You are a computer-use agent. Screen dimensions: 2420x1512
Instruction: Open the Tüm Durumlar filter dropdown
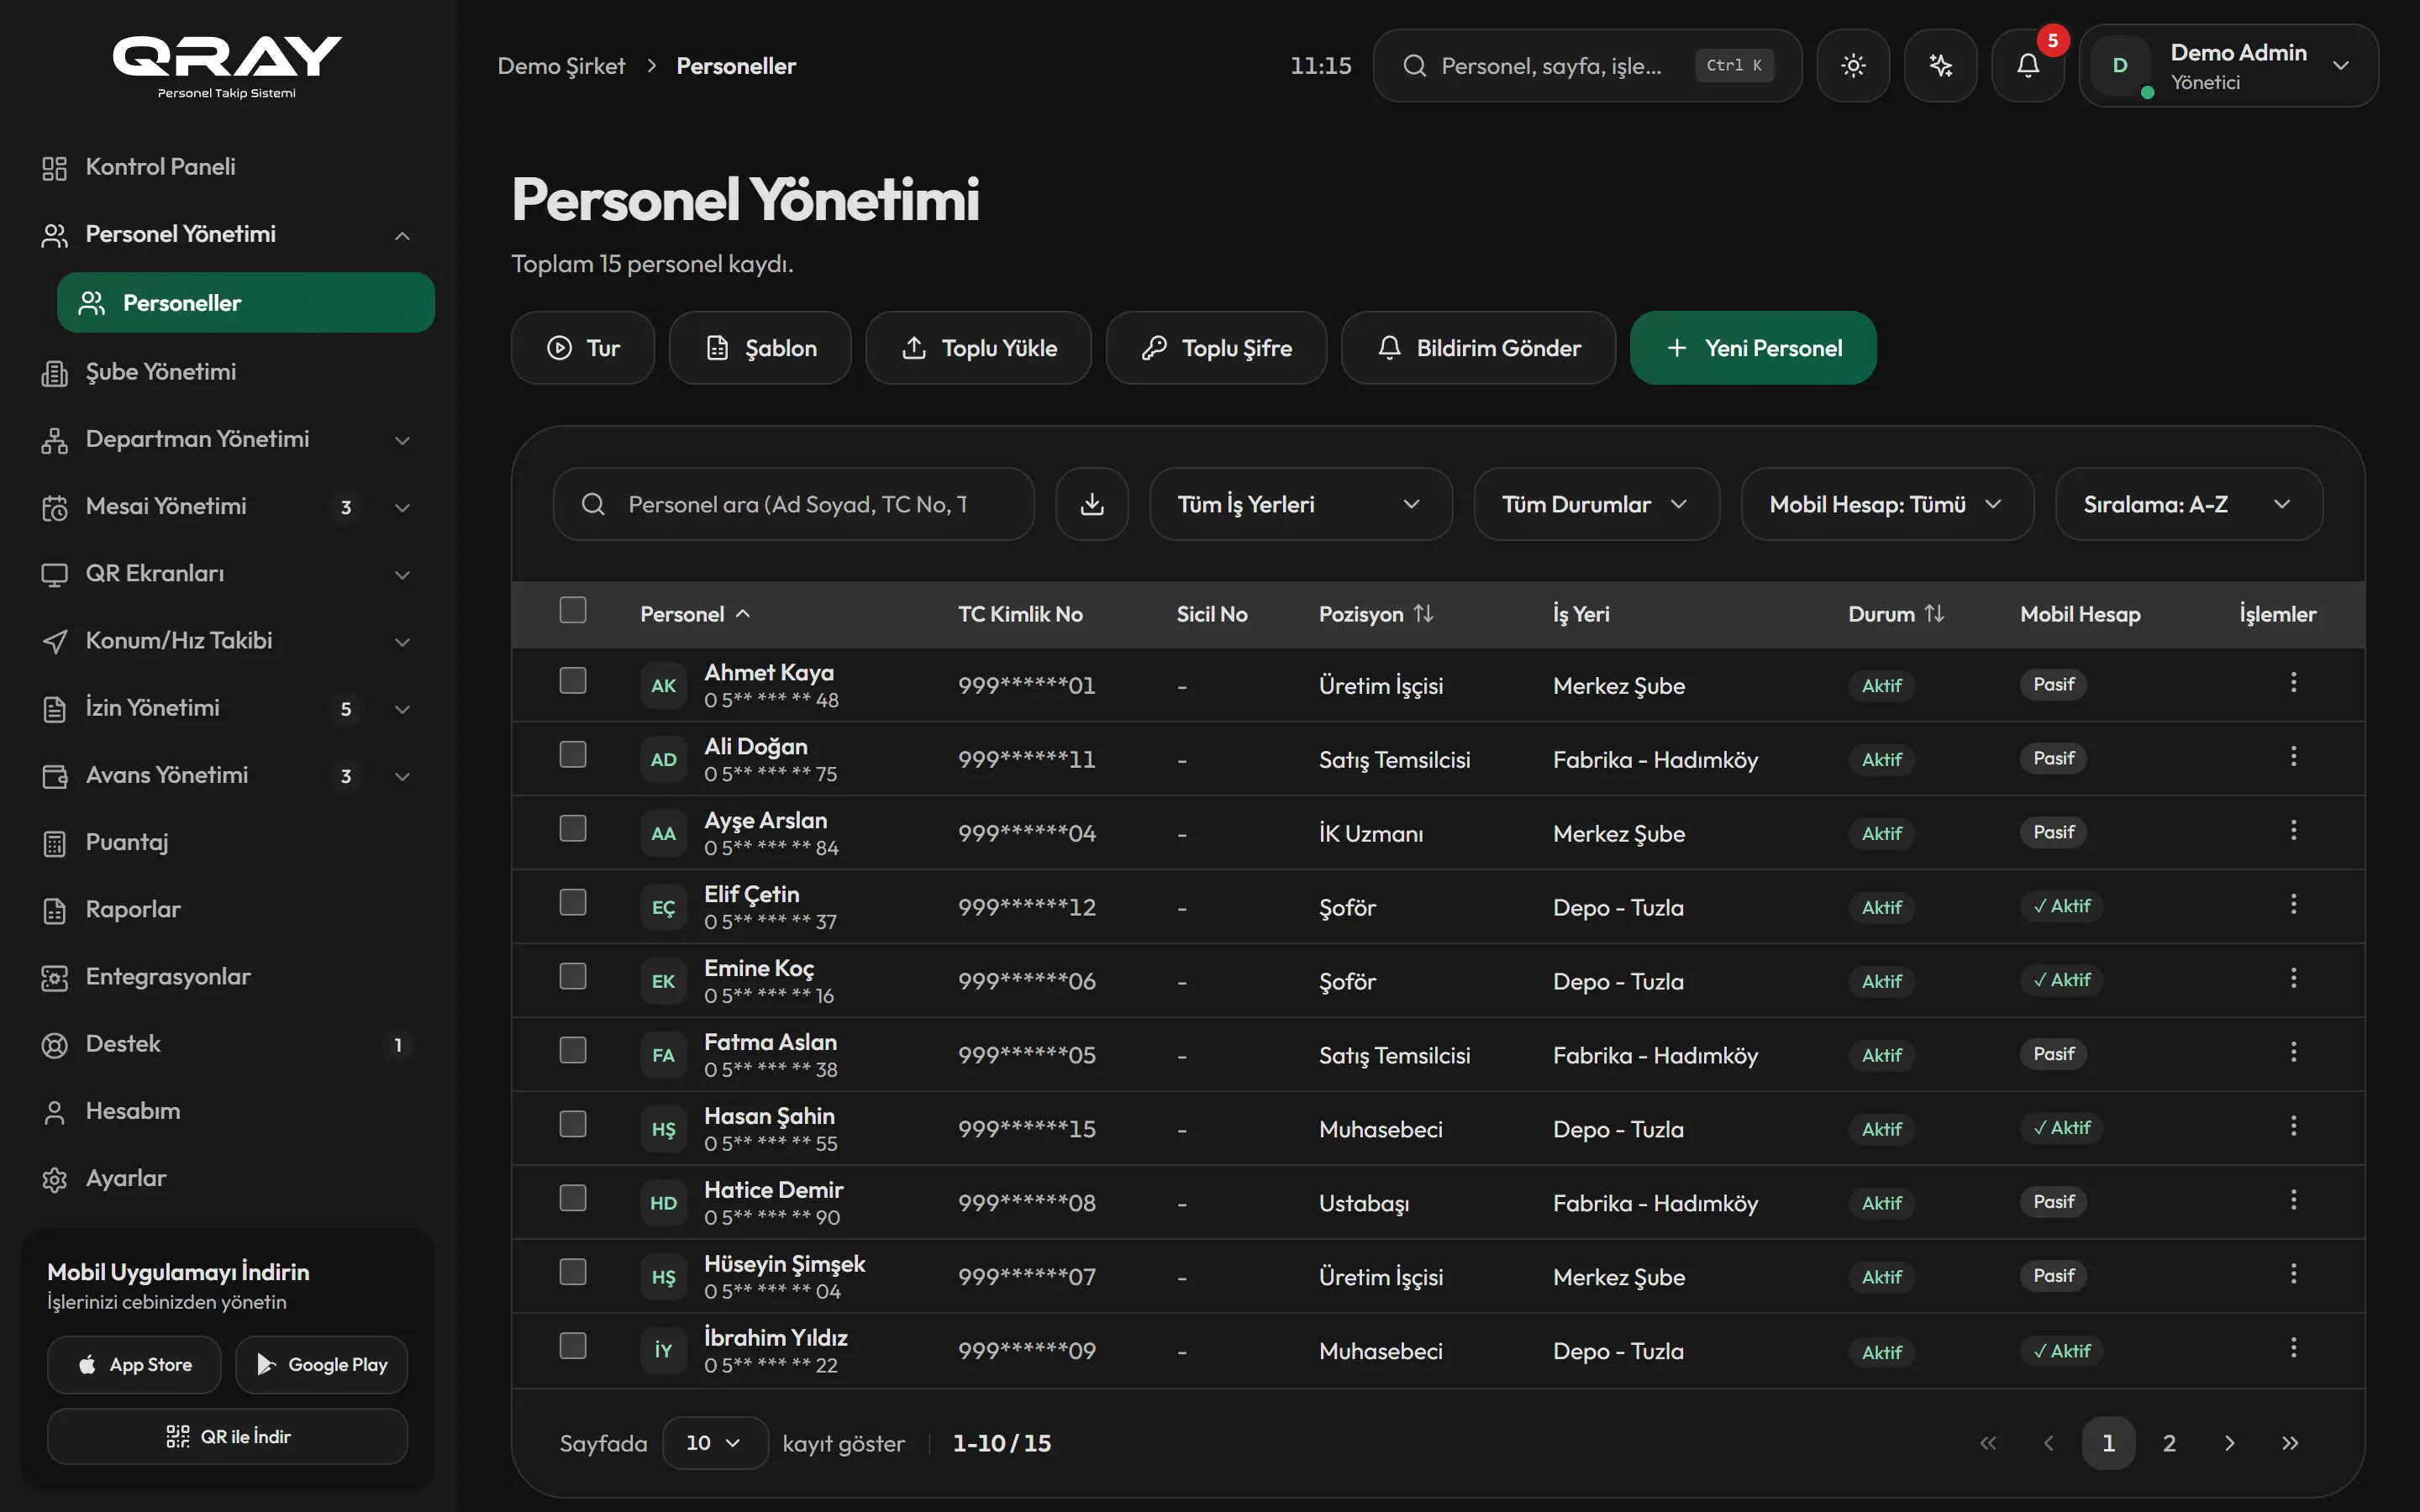tap(1597, 504)
